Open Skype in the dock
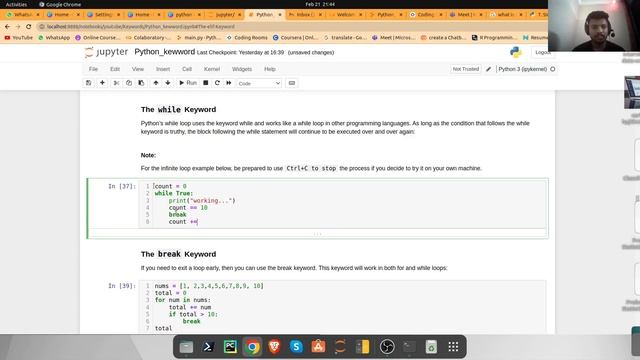 click(x=296, y=347)
